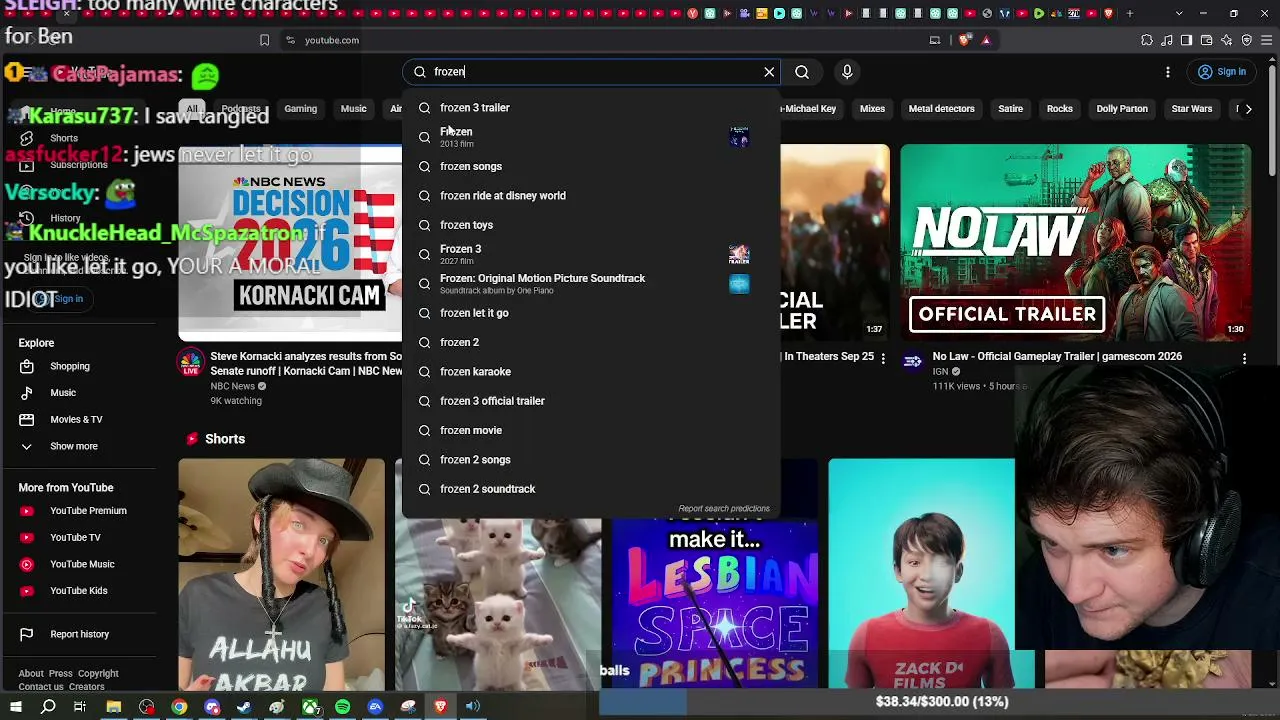
Task: Open the Windows Start menu
Action: (x=16, y=707)
